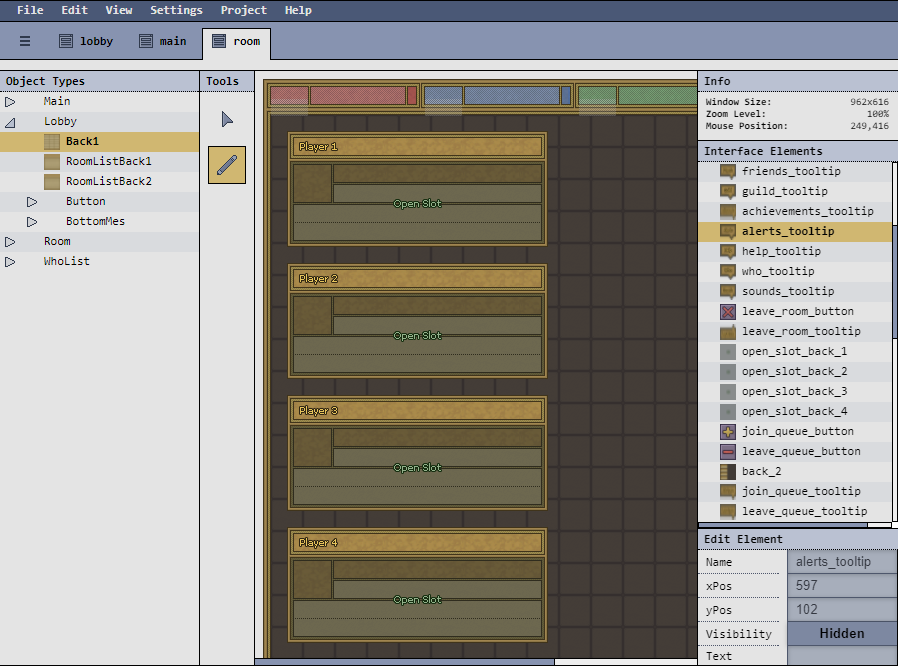Click the guild_tooltip element icon
Image resolution: width=898 pixels, height=666 pixels.
(728, 191)
